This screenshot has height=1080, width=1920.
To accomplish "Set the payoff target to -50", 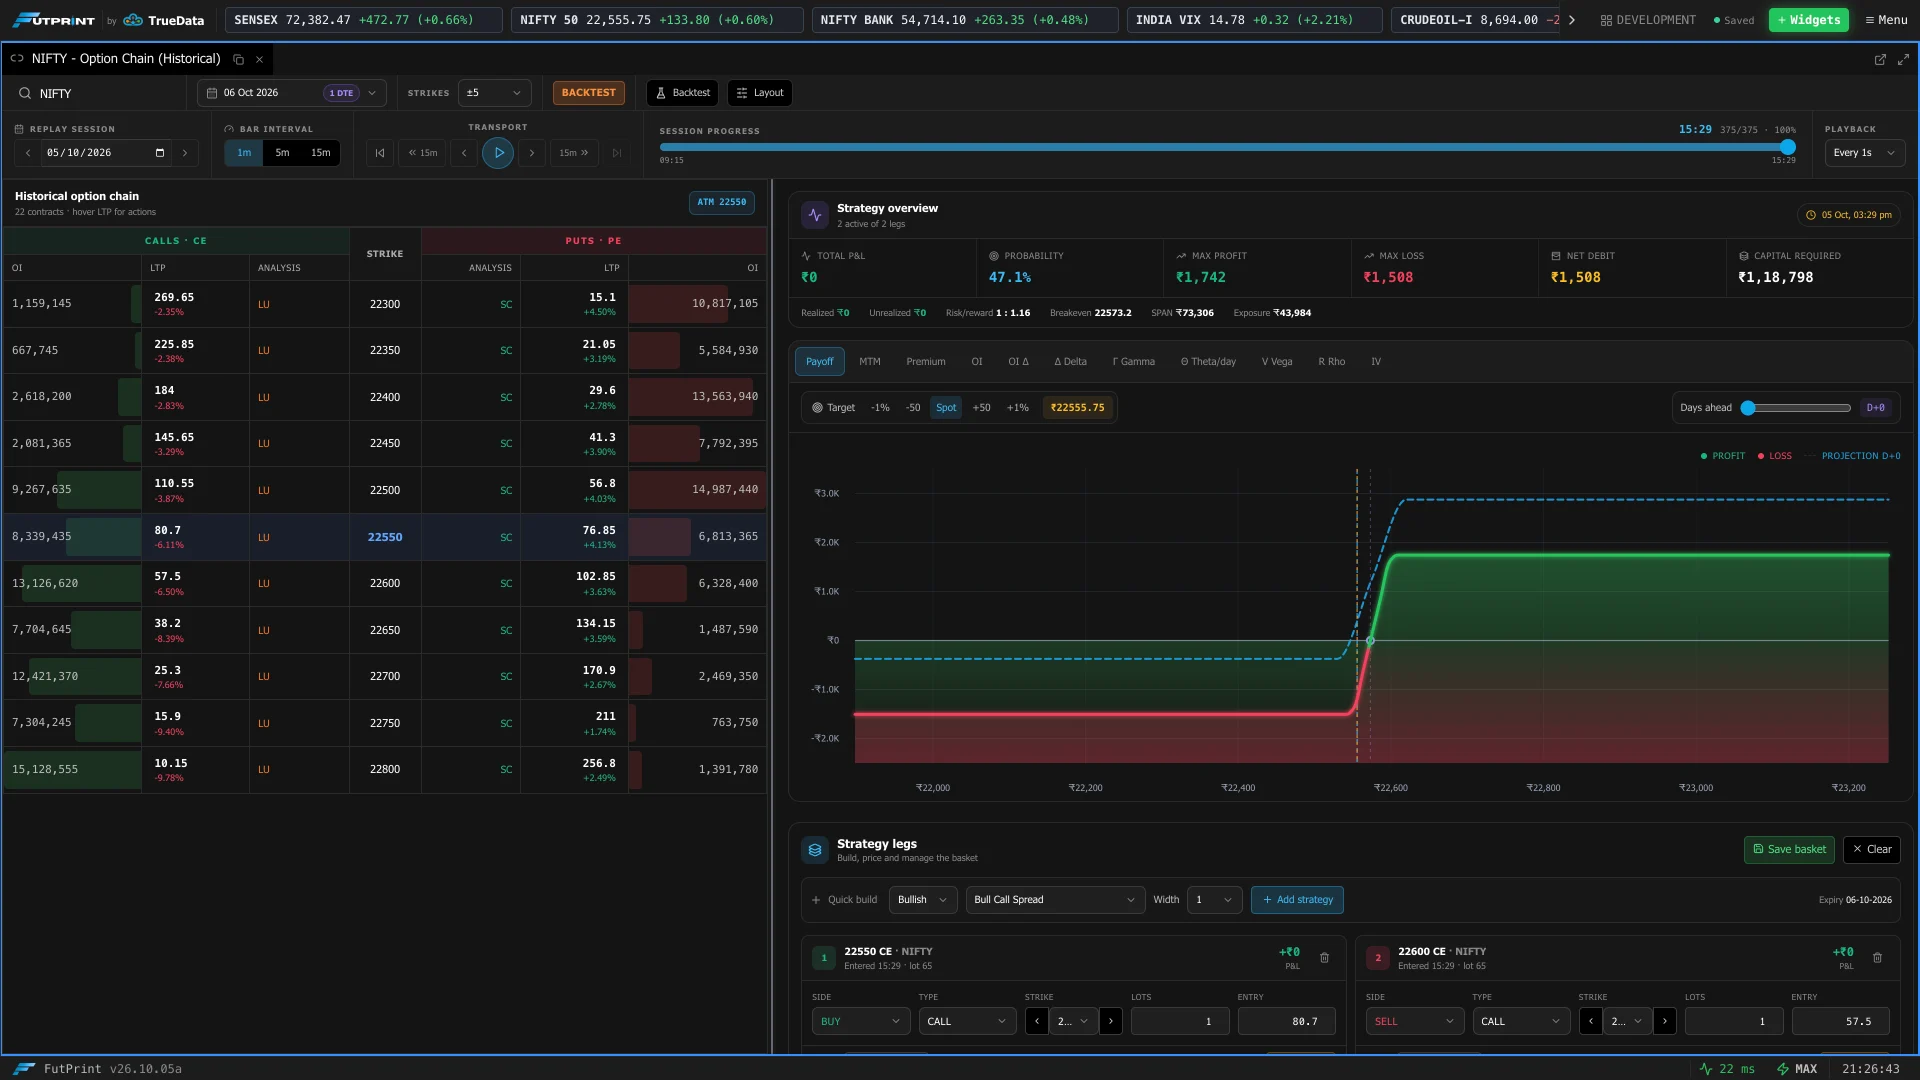I will (913, 408).
